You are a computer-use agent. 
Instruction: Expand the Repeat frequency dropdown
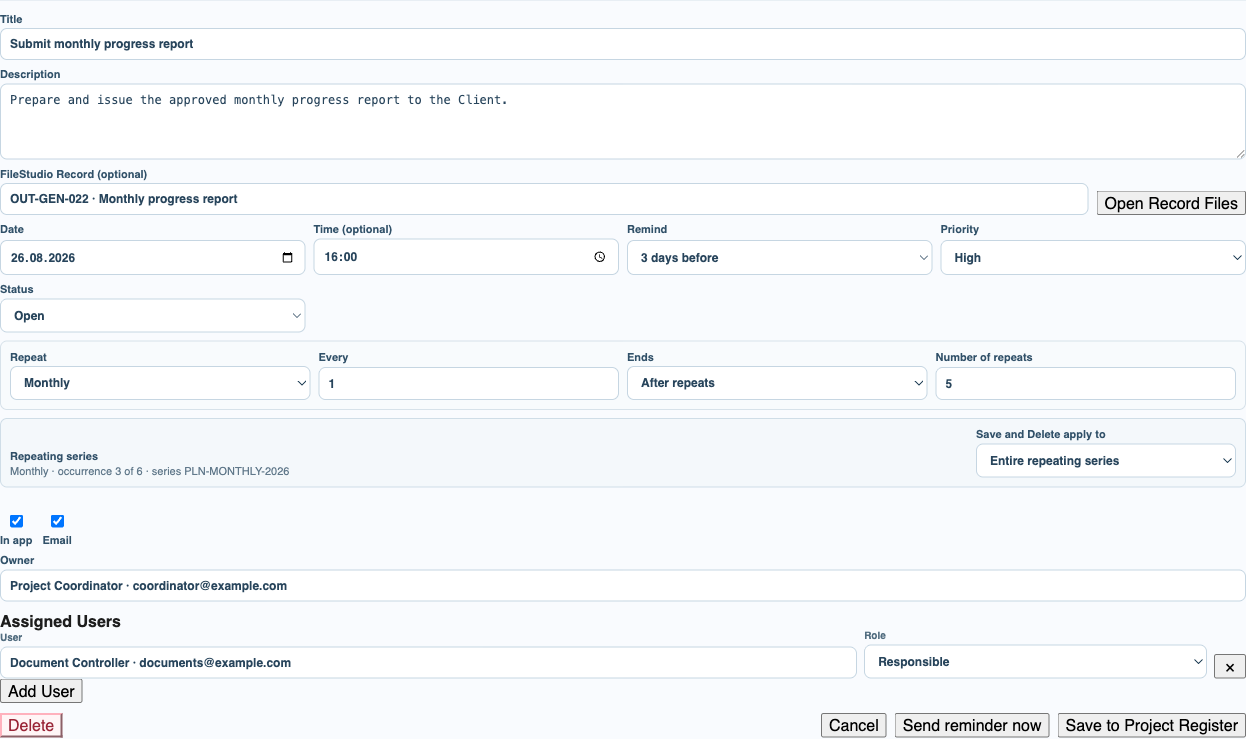[x=160, y=383]
